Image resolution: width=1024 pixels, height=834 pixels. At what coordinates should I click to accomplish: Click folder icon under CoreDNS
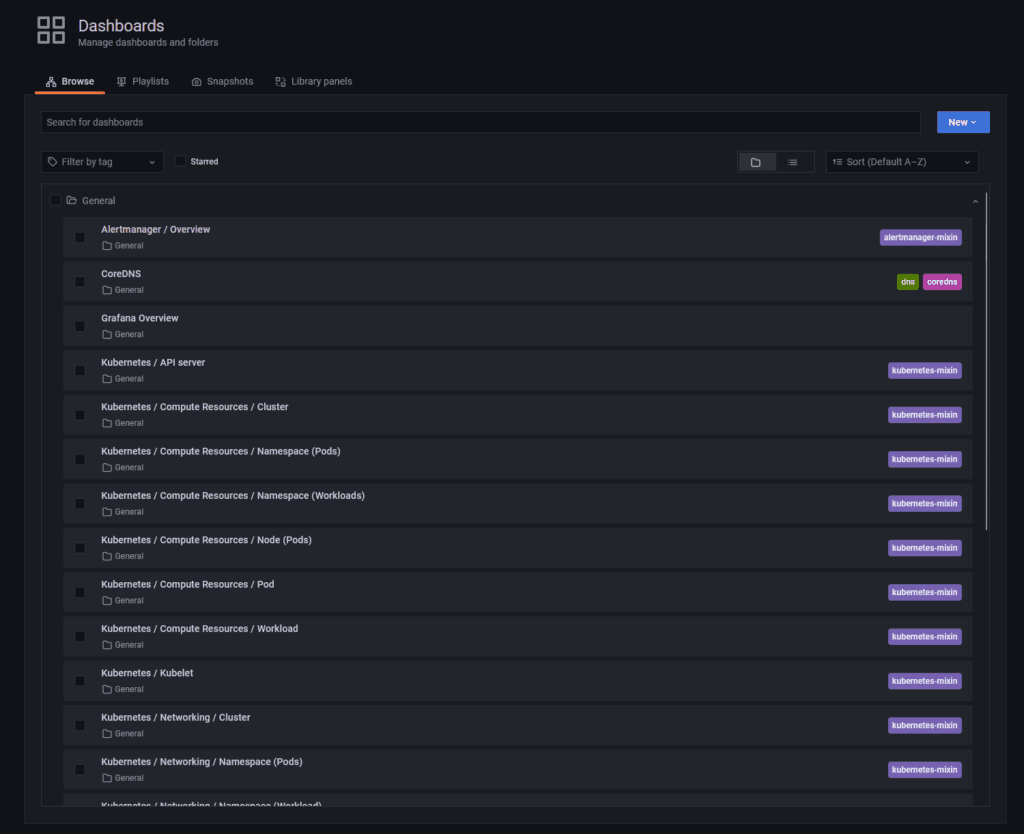pos(107,290)
